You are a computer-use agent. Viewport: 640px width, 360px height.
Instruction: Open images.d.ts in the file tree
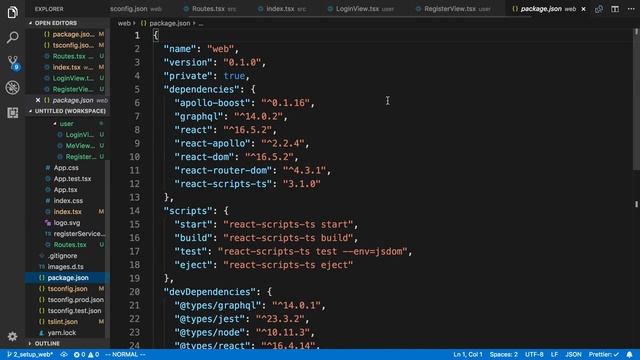pyautogui.click(x=65, y=267)
